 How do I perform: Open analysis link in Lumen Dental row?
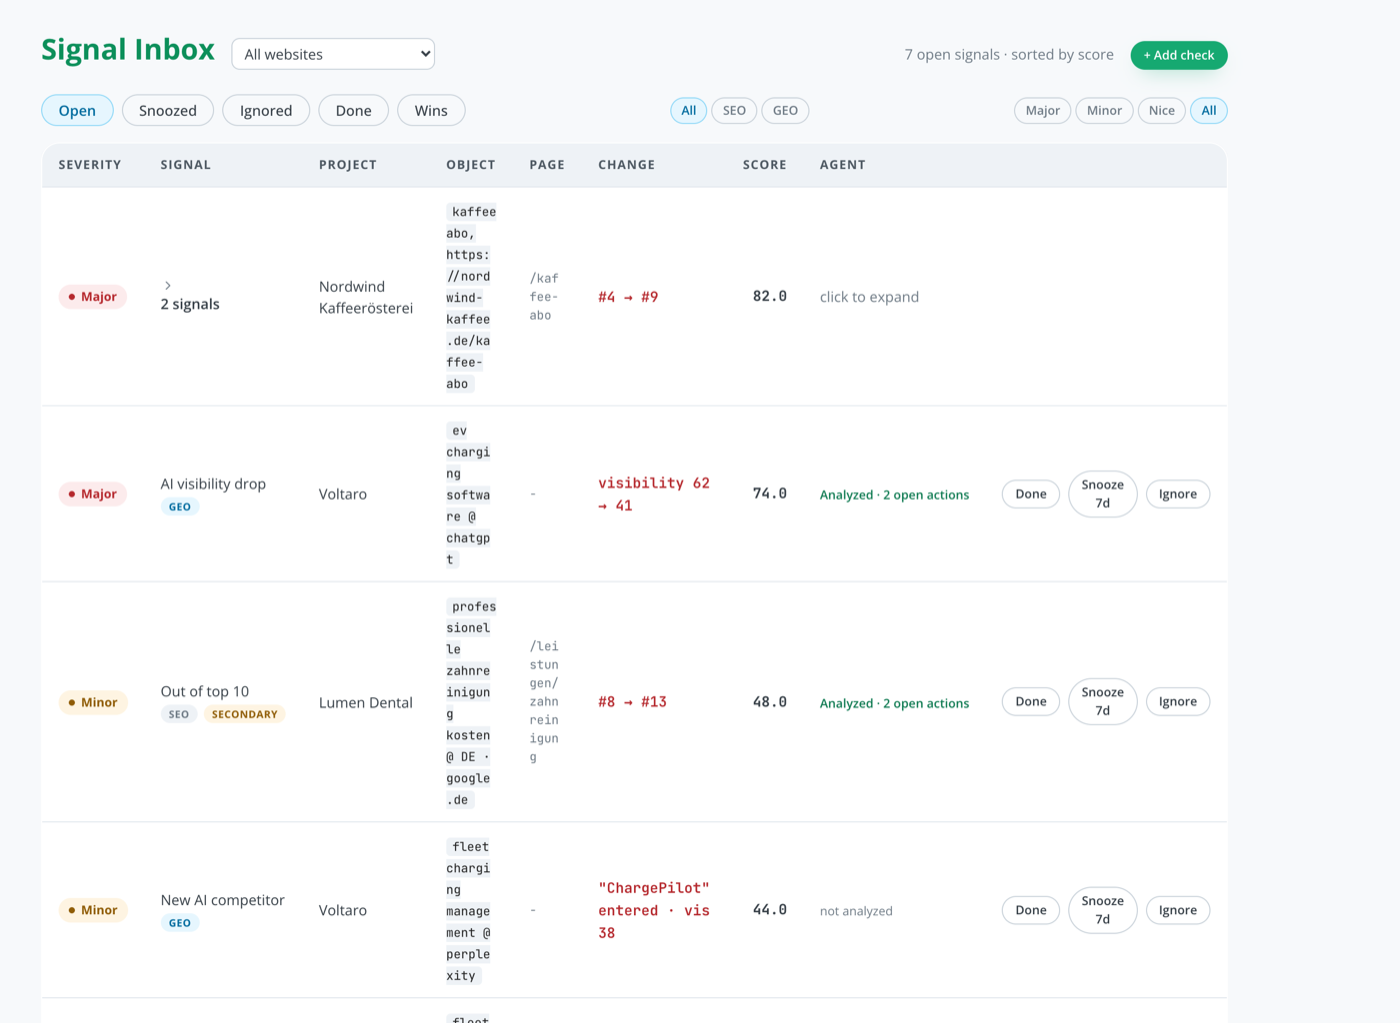tap(894, 703)
